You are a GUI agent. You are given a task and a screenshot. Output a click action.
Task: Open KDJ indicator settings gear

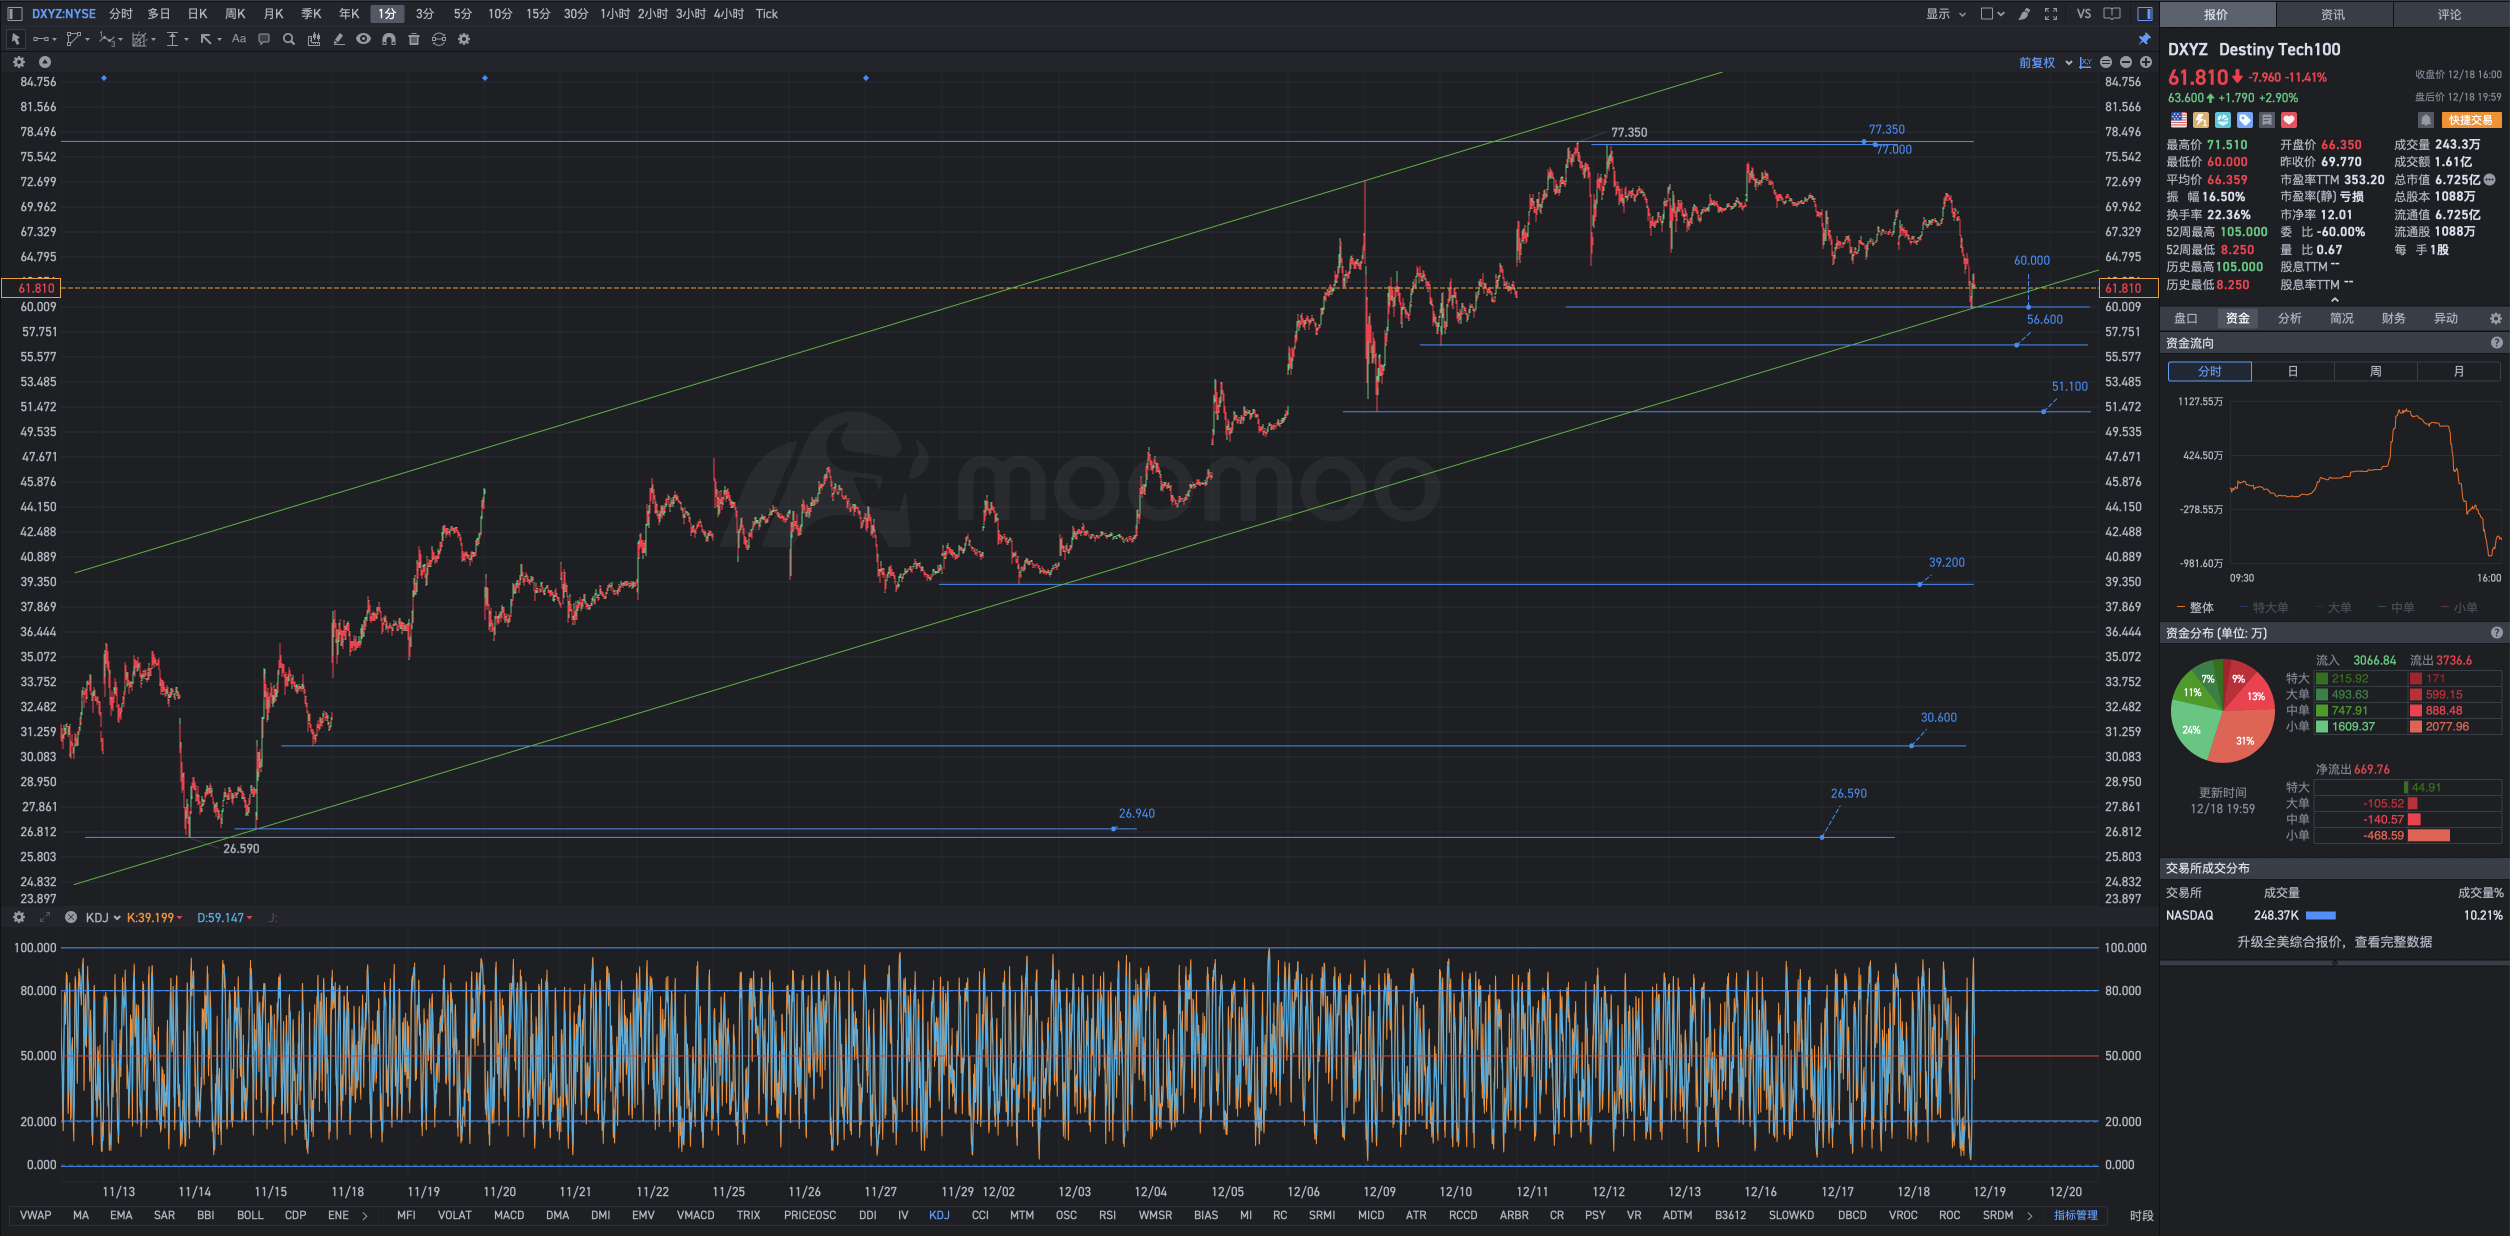coord(18,917)
